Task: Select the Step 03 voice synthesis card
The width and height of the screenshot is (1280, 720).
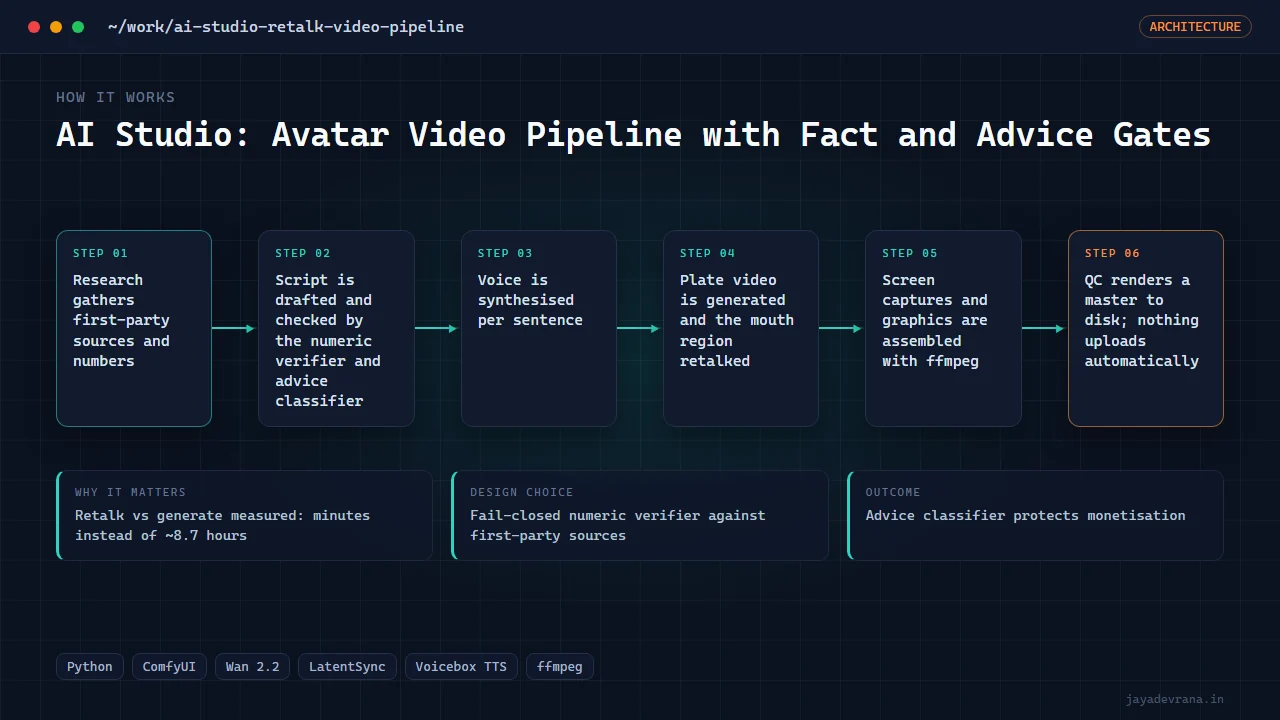Action: pyautogui.click(x=539, y=329)
